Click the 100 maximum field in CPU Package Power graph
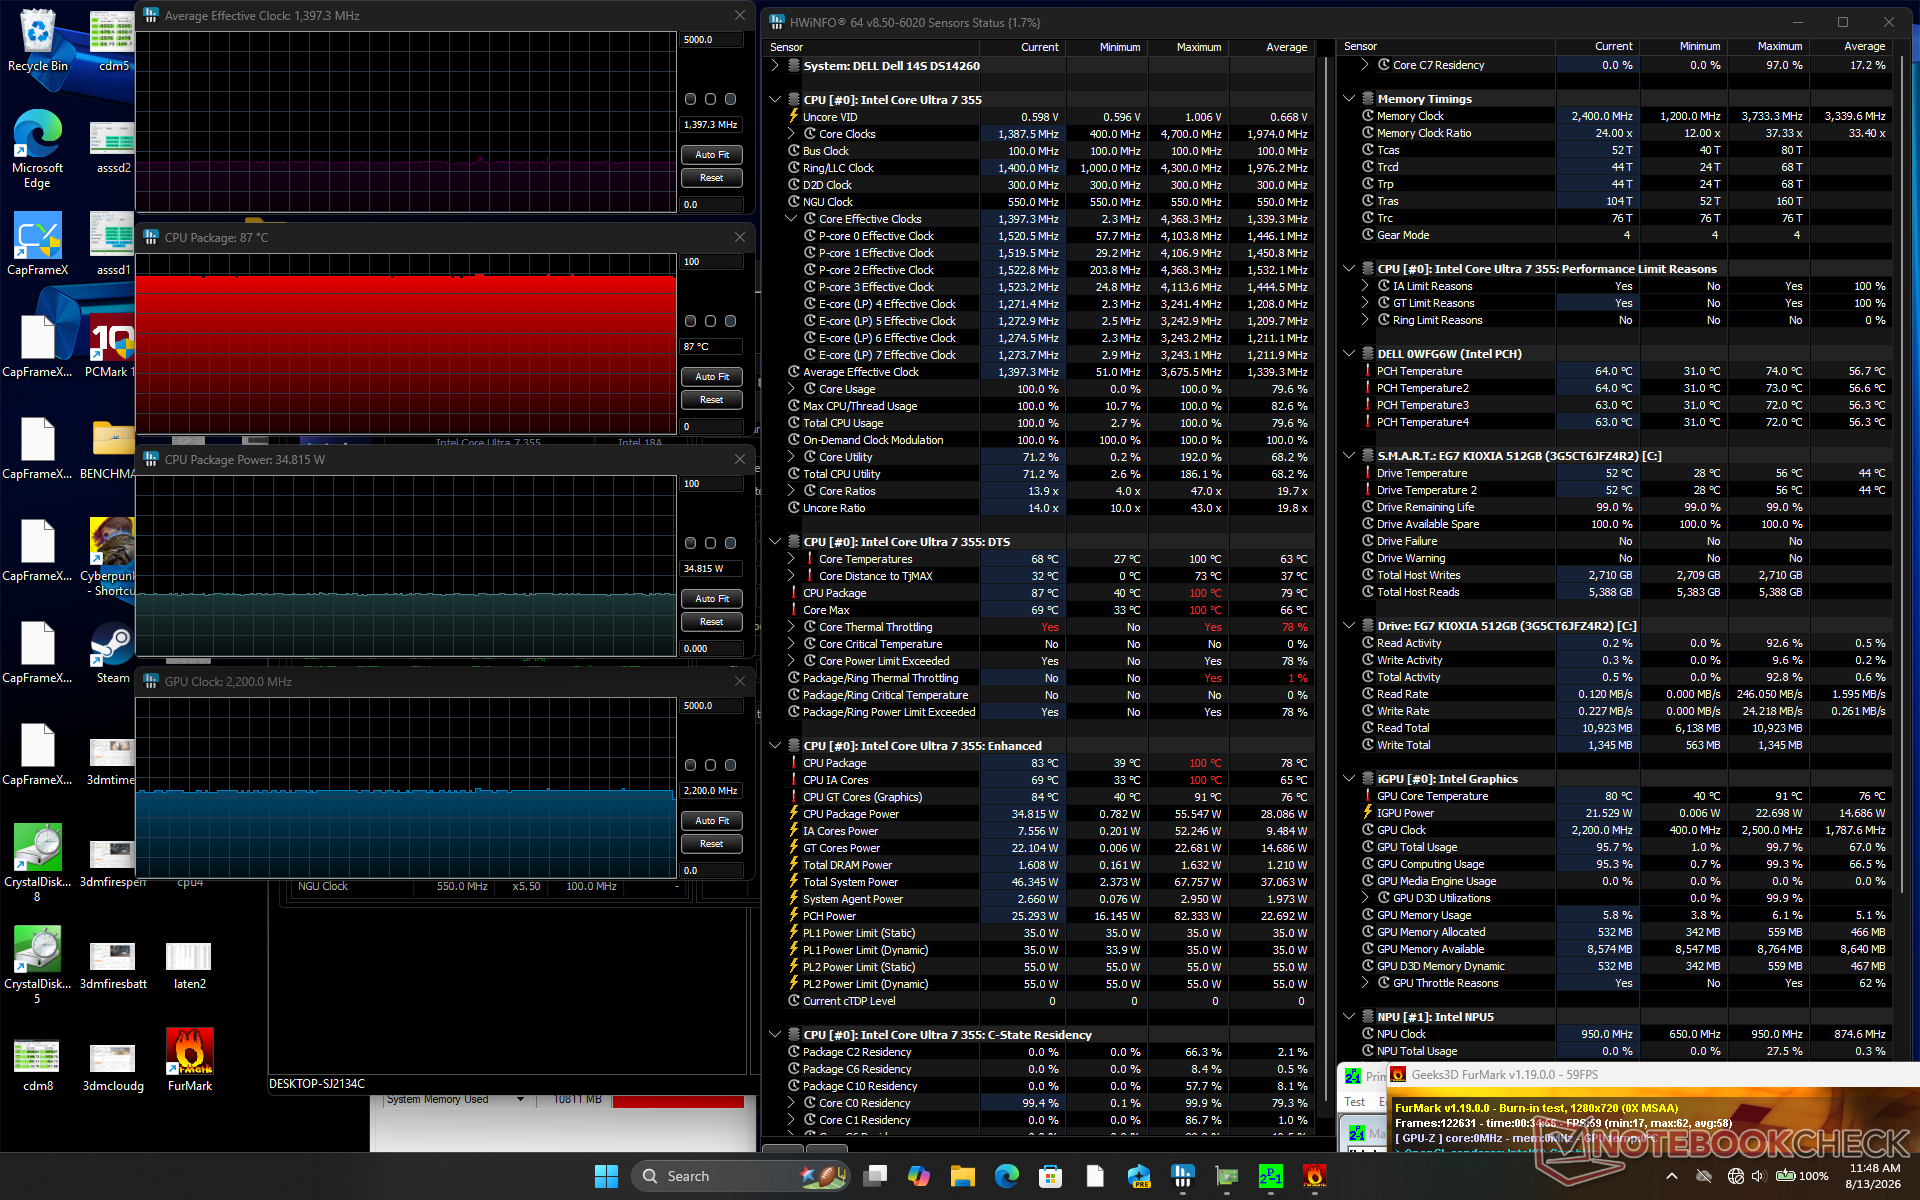Screen dimensions: 1920x1200 point(712,484)
